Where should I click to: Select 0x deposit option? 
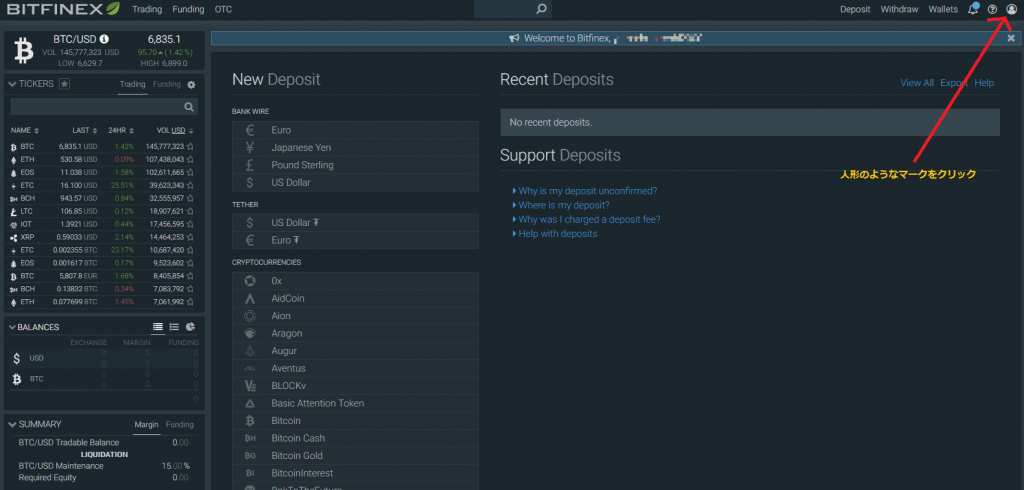(355, 281)
